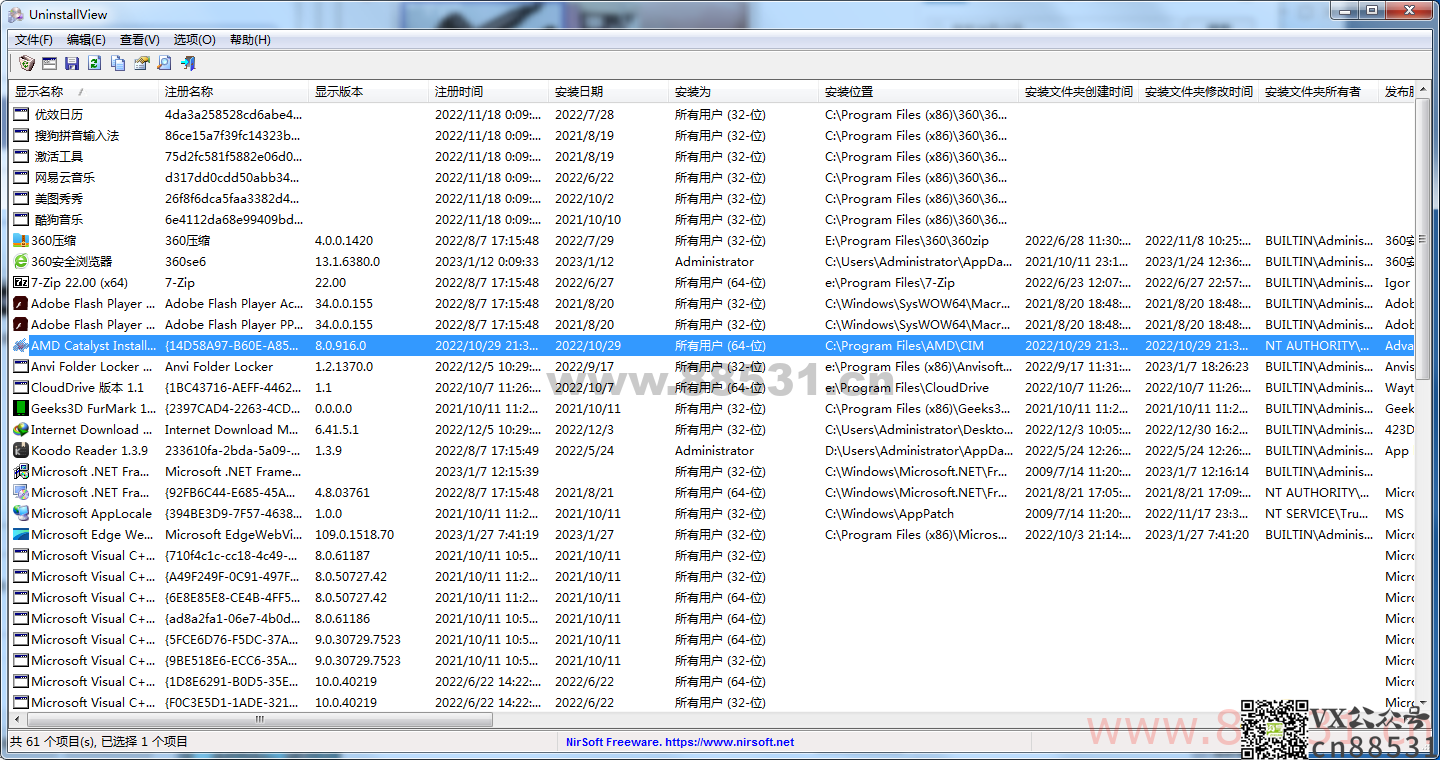The height and width of the screenshot is (760, 1440).
Task: Click version cell 4.8.03761
Action: pos(342,492)
